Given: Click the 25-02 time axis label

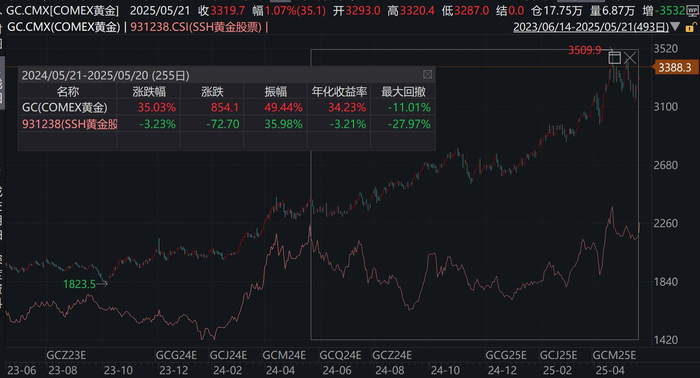Looking at the screenshot, I should [557, 370].
